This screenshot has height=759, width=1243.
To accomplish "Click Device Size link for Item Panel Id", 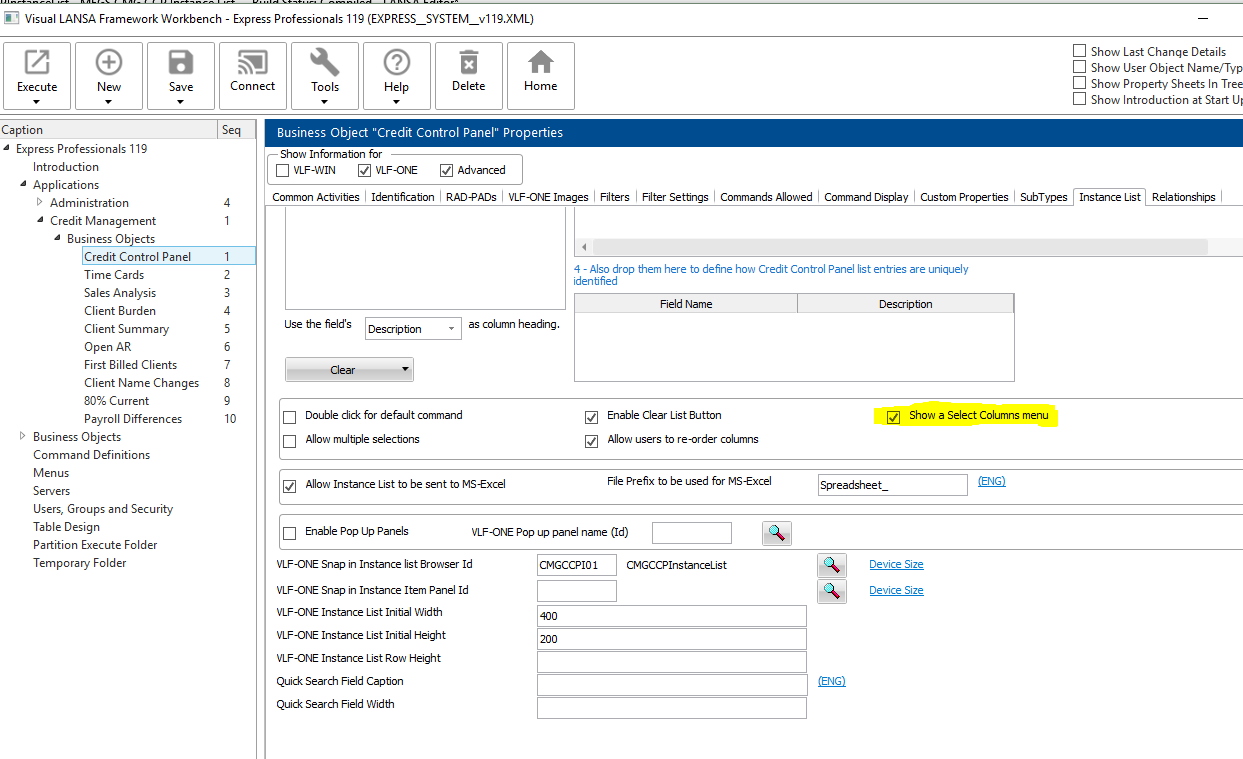I will pyautogui.click(x=896, y=590).
